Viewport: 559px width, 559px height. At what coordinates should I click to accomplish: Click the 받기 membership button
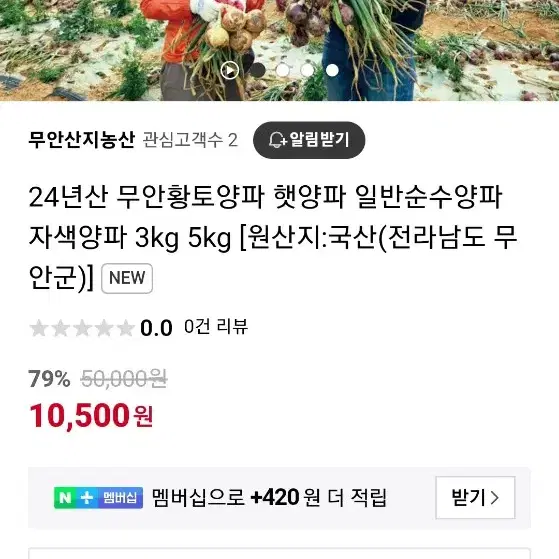475,497
